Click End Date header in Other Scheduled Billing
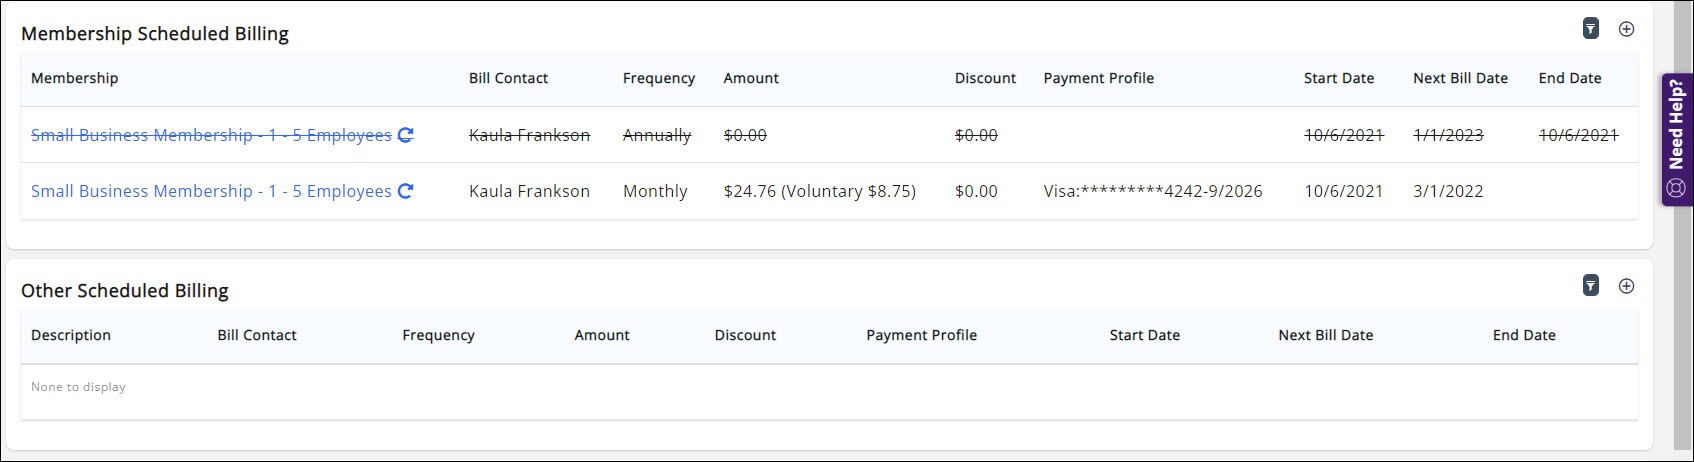This screenshot has height=462, width=1694. pos(1523,335)
